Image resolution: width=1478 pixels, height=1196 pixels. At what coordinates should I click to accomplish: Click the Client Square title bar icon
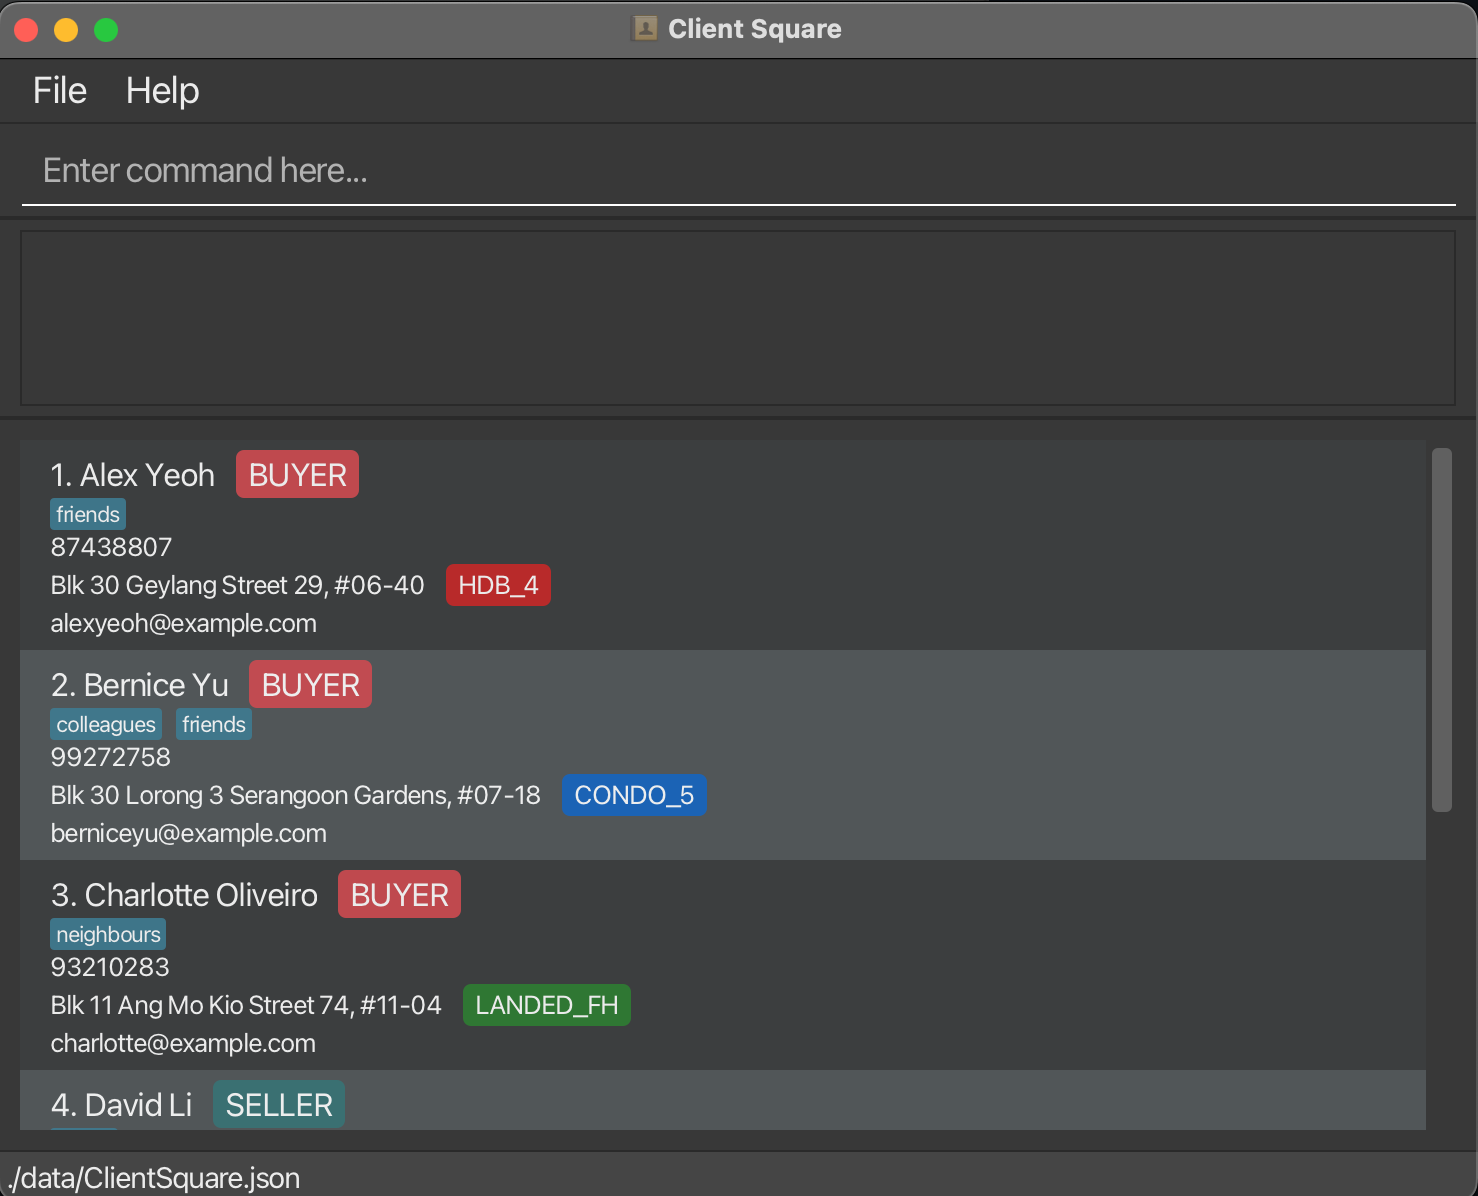[x=645, y=29]
